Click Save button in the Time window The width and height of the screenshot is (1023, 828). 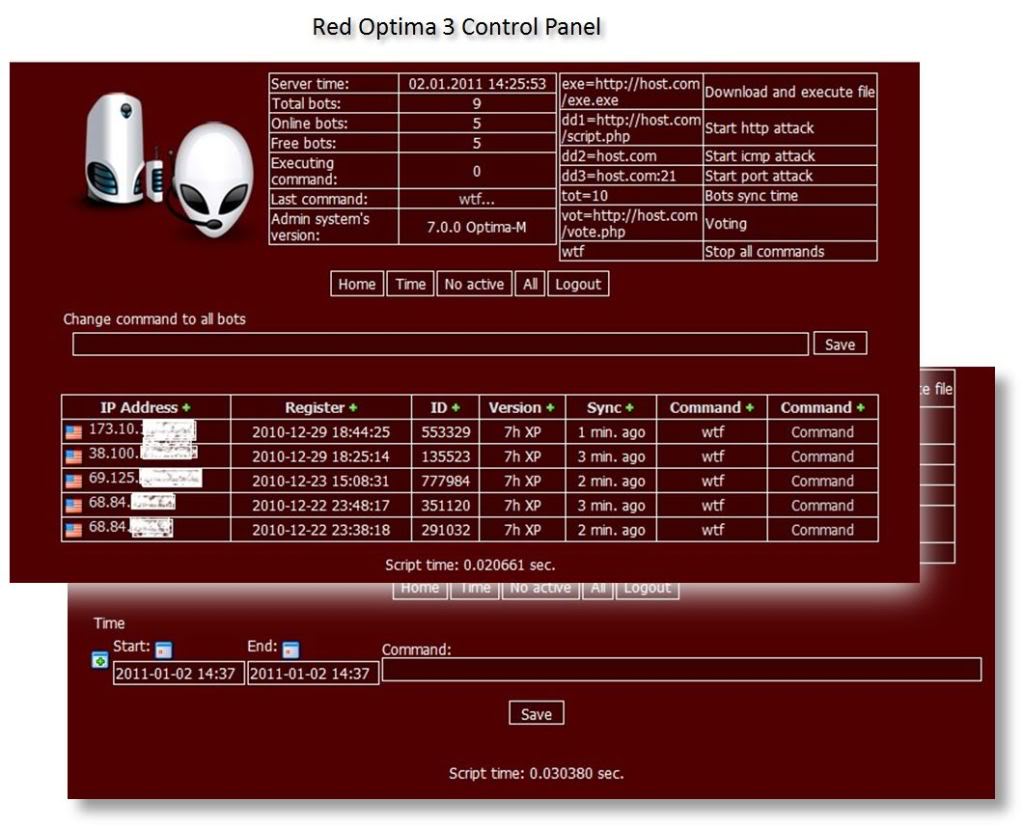(x=536, y=714)
